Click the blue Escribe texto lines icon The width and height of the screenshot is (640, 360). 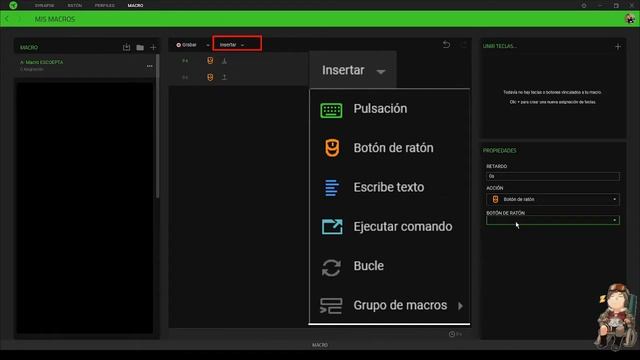pyautogui.click(x=331, y=188)
